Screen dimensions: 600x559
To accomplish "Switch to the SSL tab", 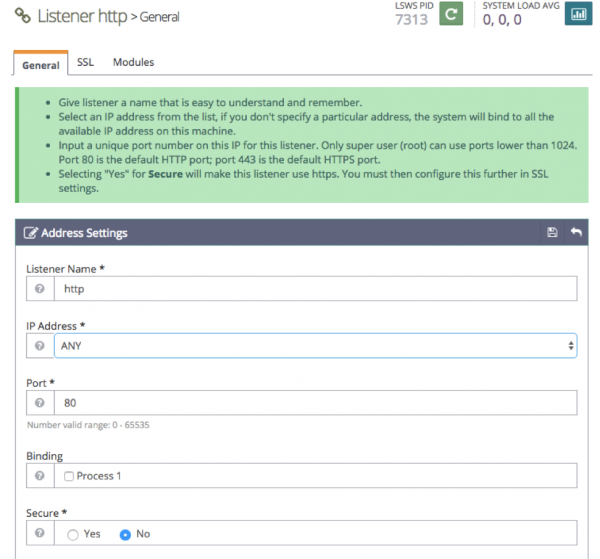I will coord(85,62).
